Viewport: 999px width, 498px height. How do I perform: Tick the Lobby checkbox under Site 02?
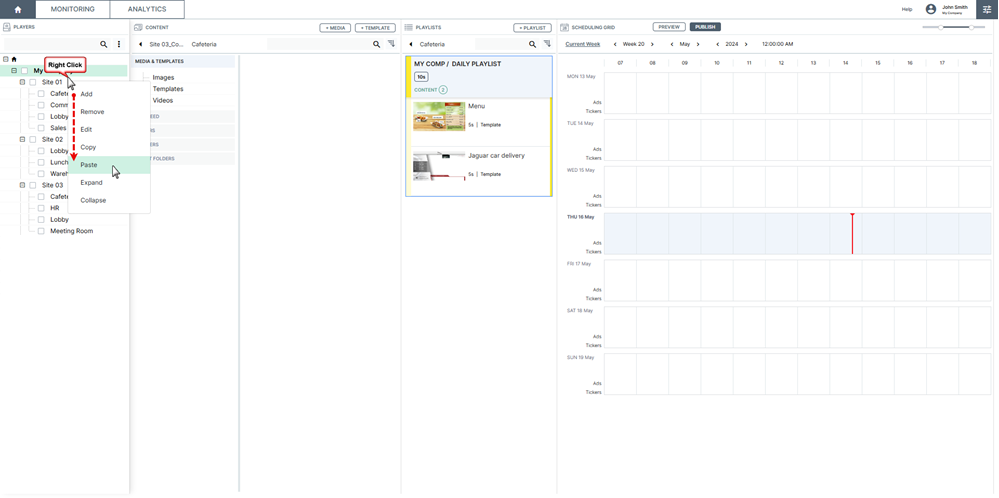[x=41, y=151]
